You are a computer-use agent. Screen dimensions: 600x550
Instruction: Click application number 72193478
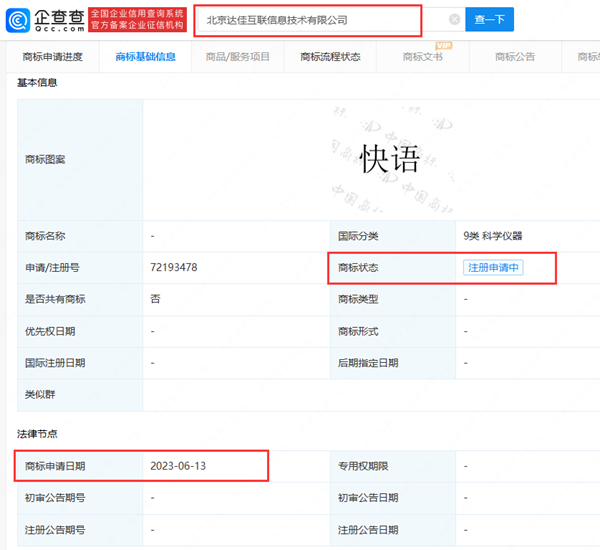click(x=174, y=268)
